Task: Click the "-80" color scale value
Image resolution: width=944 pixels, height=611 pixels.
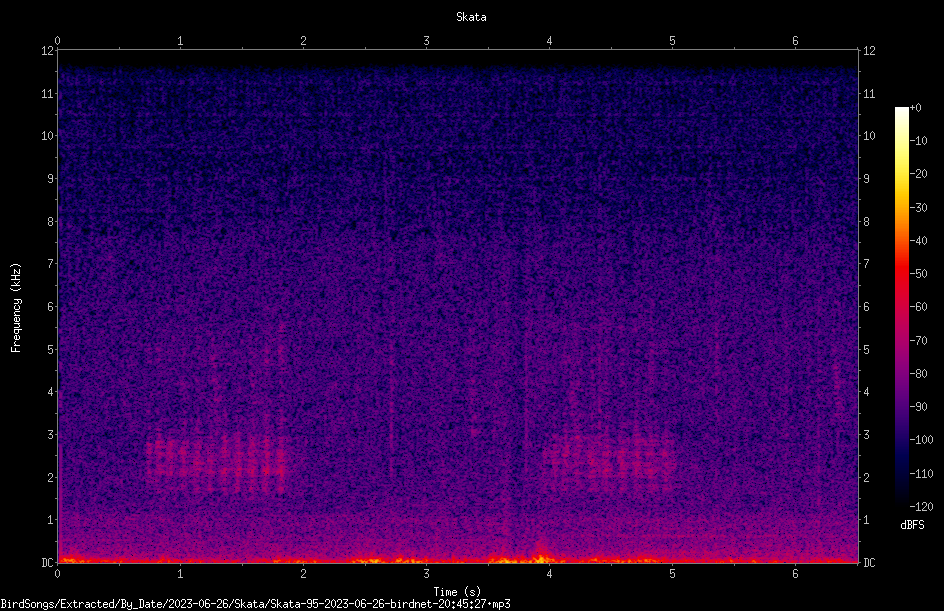Action: (919, 374)
